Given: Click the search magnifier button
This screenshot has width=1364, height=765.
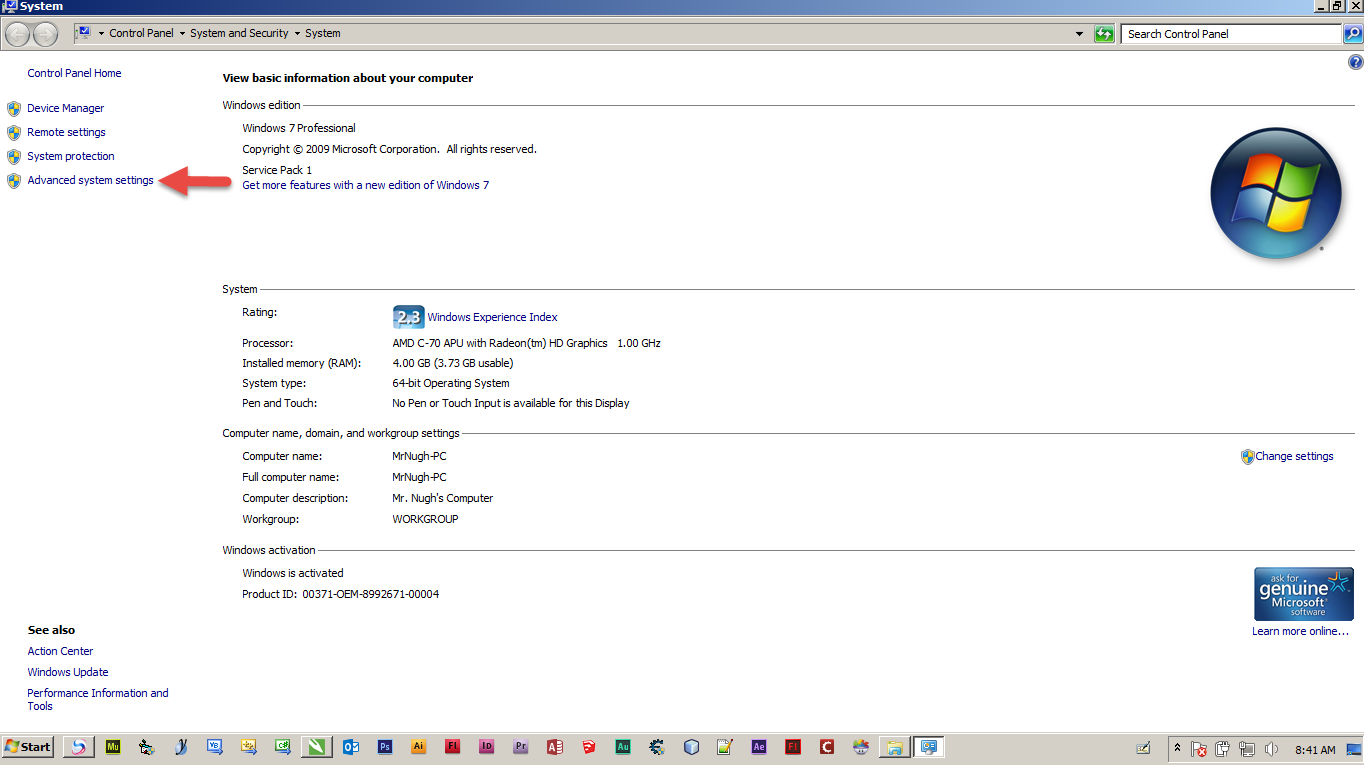Looking at the screenshot, I should click(1352, 34).
